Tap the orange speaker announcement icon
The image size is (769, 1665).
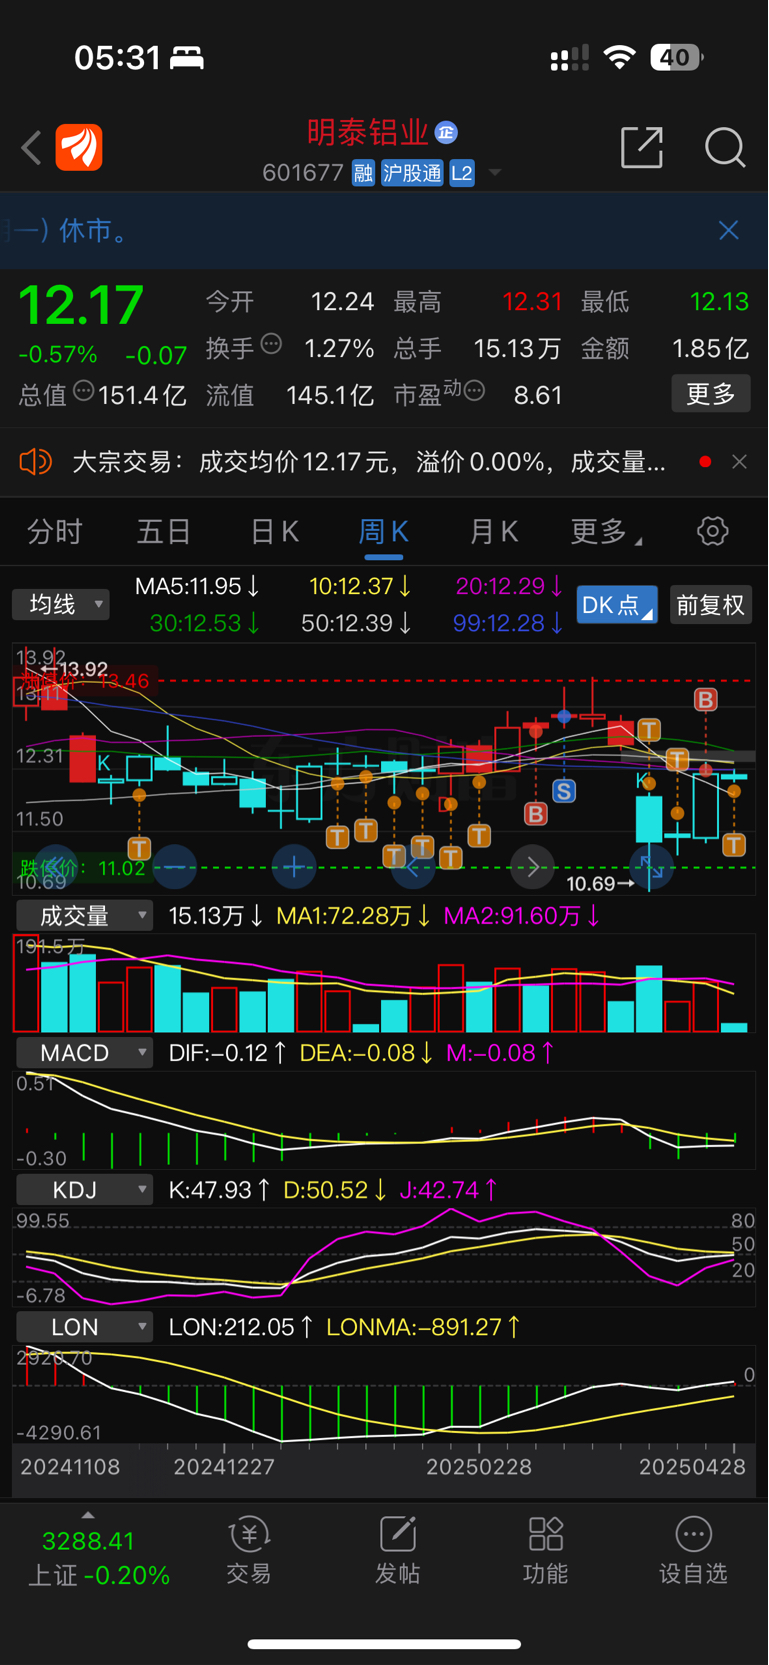coord(35,462)
